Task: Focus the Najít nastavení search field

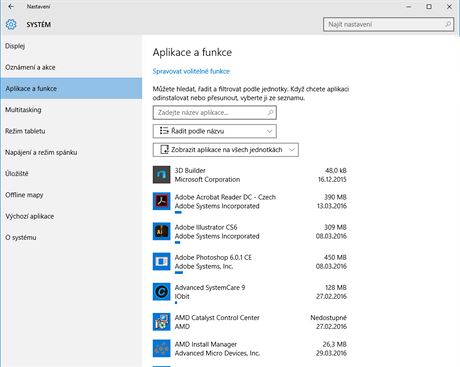Action: pos(388,24)
